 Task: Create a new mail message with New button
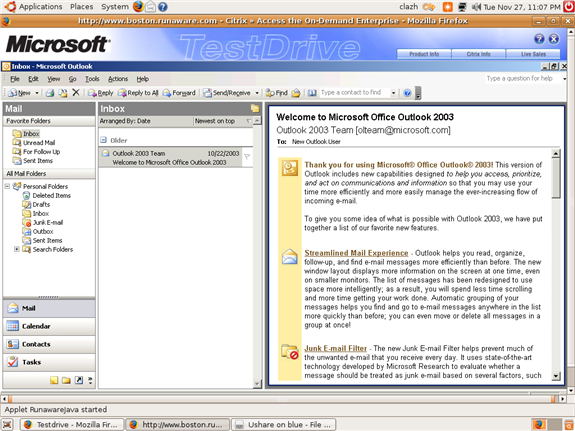(x=20, y=93)
